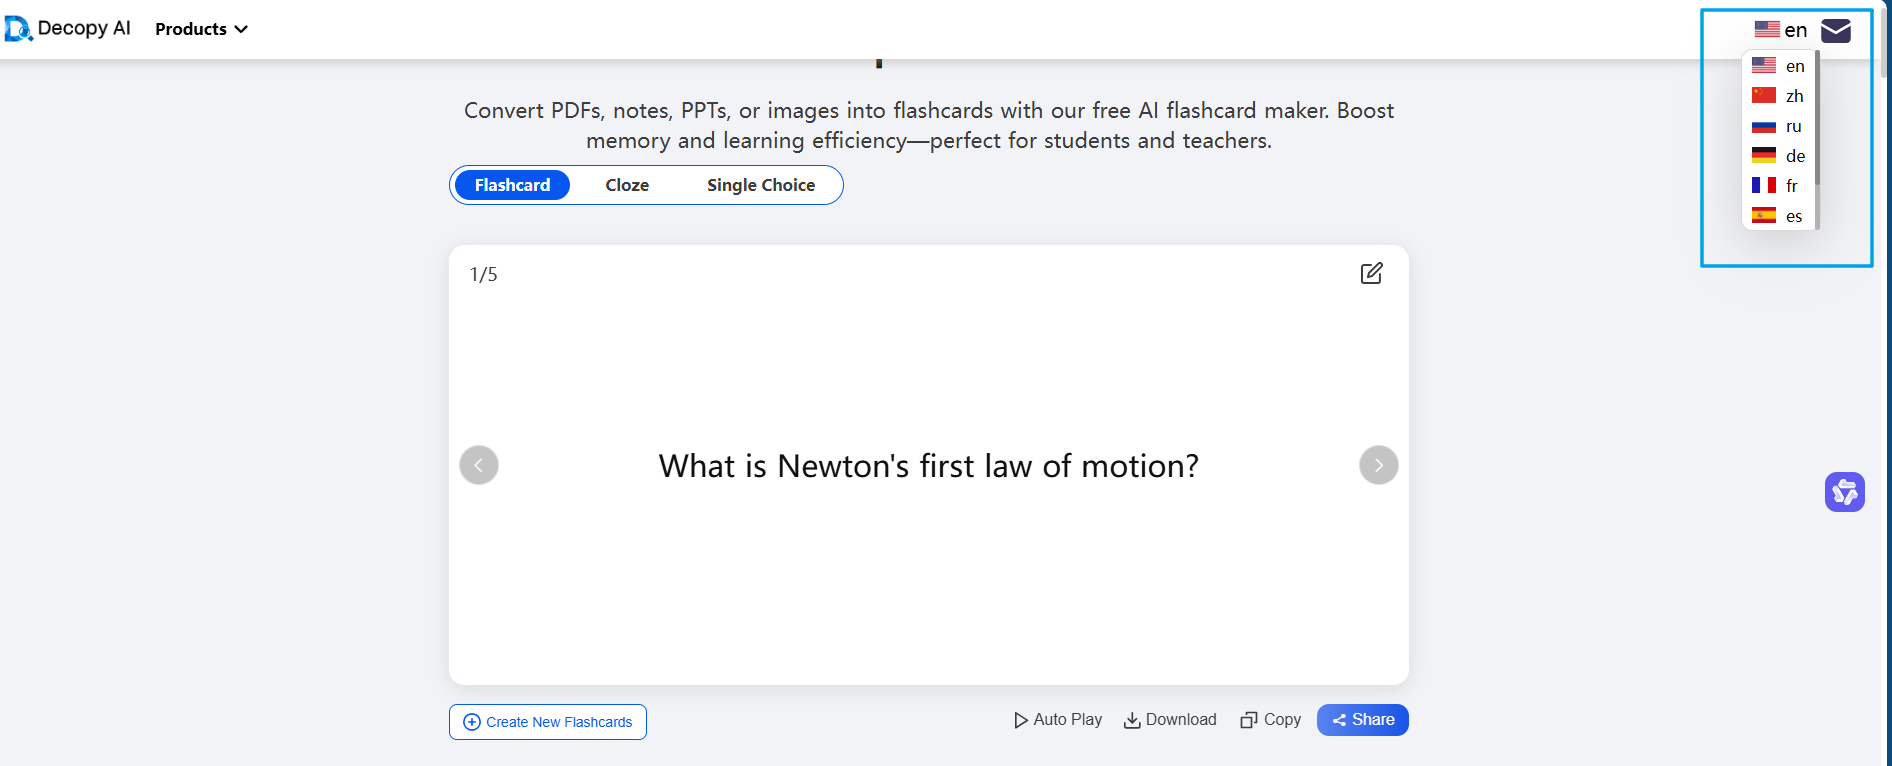Open the mail envelope icon
Viewport: 1892px width, 766px height.
click(x=1835, y=31)
